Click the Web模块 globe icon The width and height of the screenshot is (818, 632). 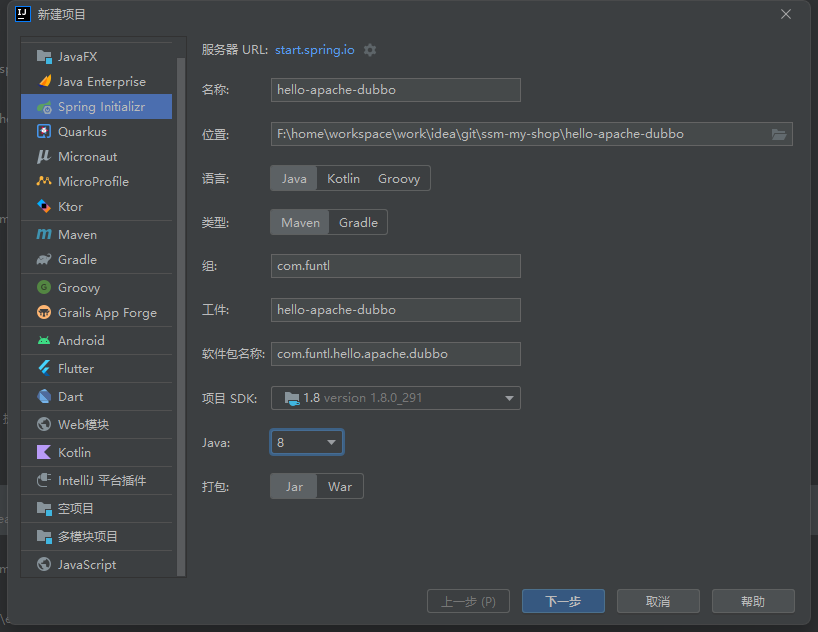pos(44,424)
